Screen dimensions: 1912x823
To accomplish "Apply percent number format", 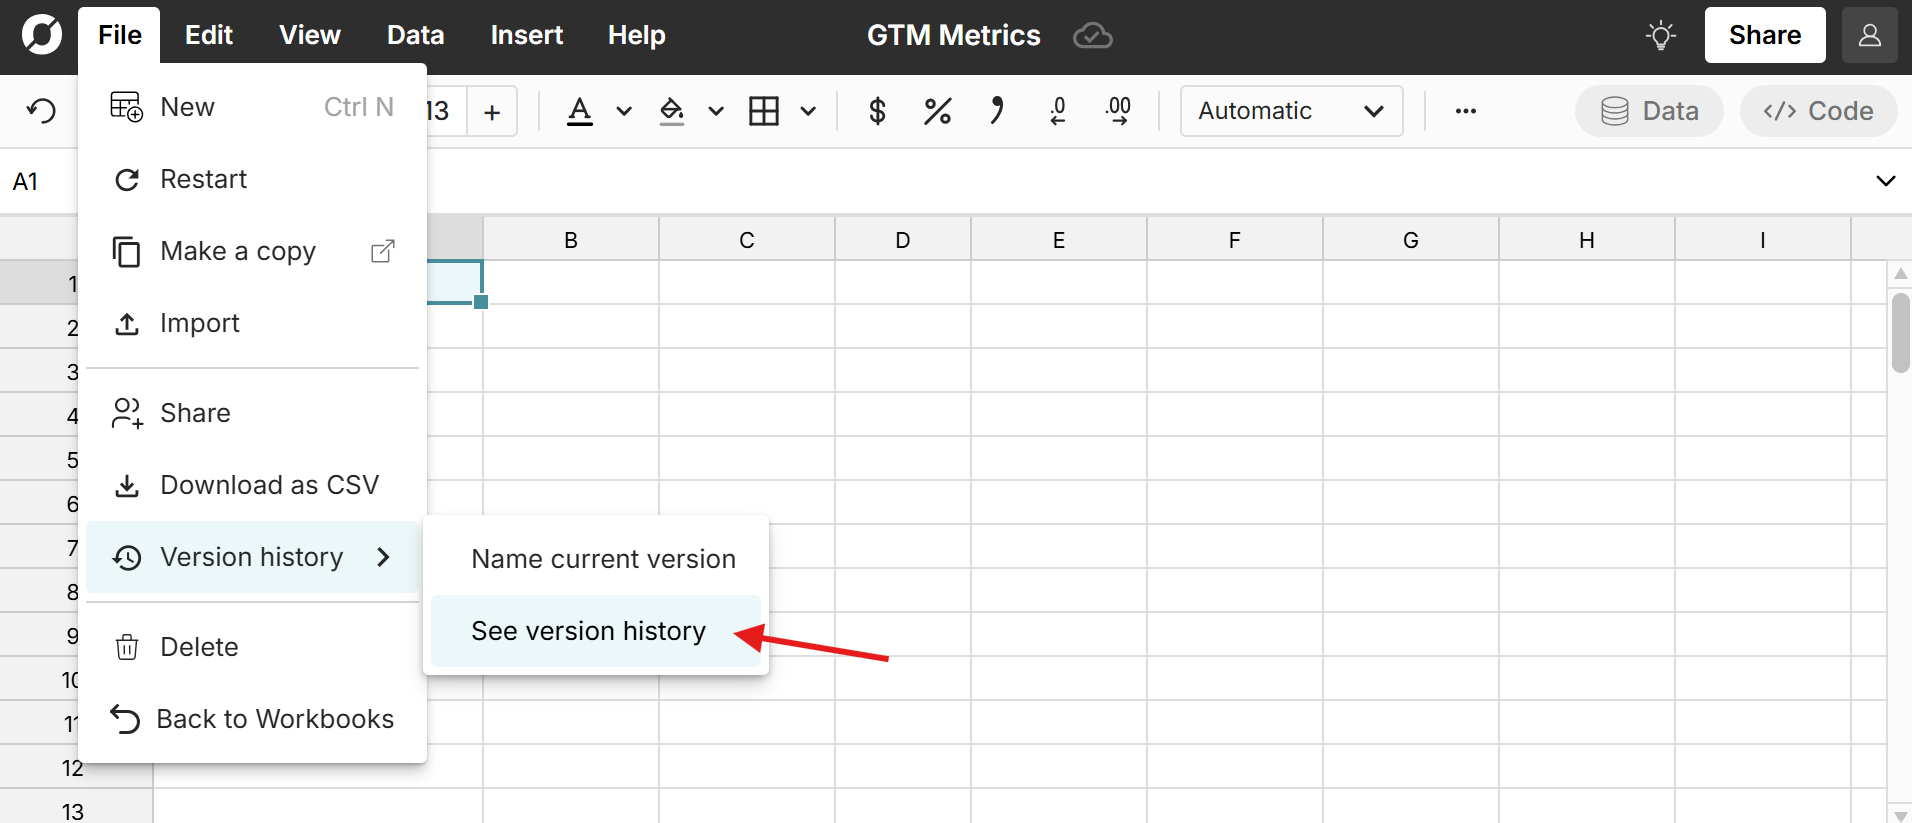I will pos(937,111).
